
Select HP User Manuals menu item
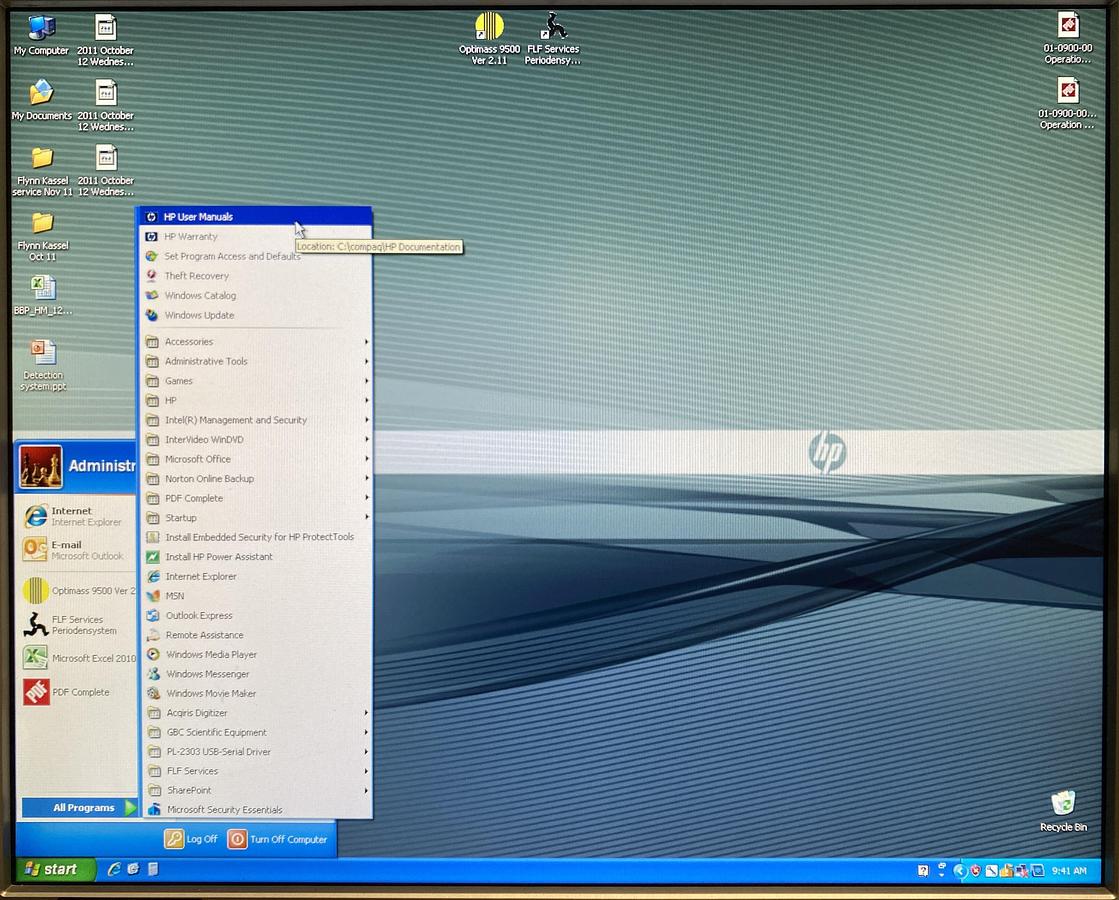[198, 217]
